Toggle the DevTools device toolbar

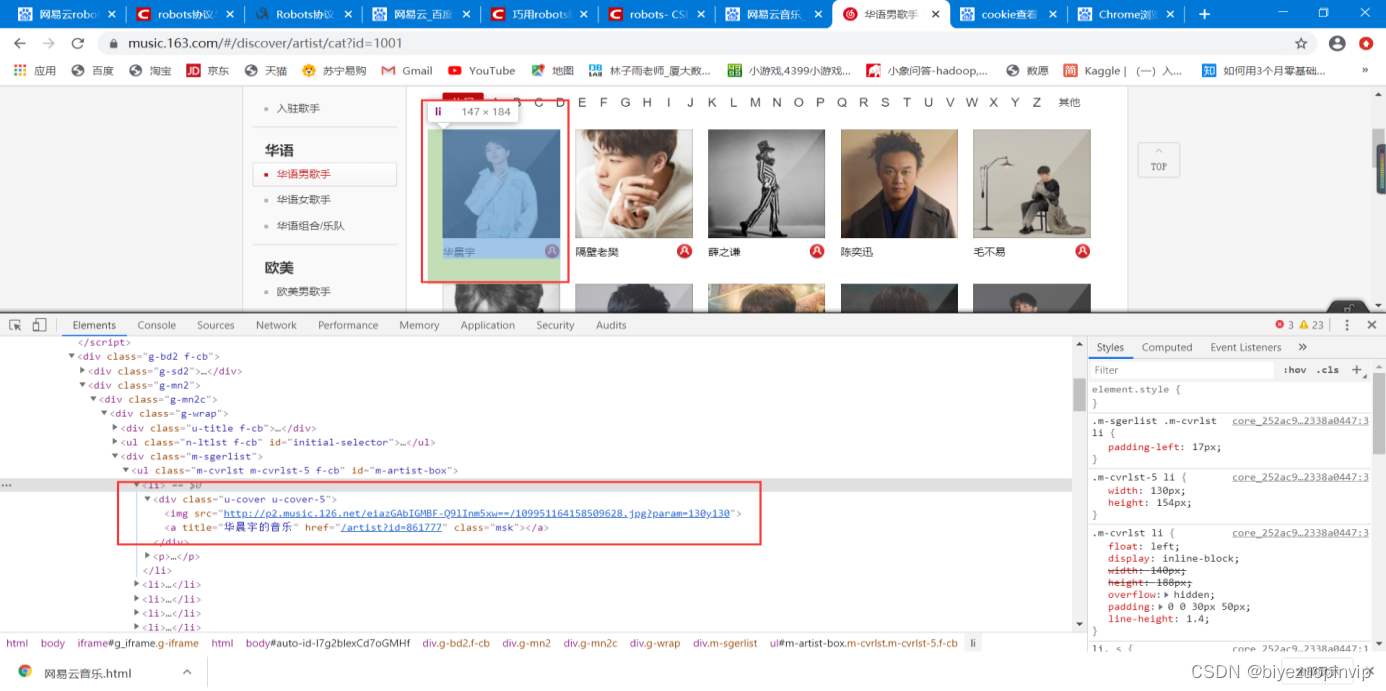coord(40,325)
